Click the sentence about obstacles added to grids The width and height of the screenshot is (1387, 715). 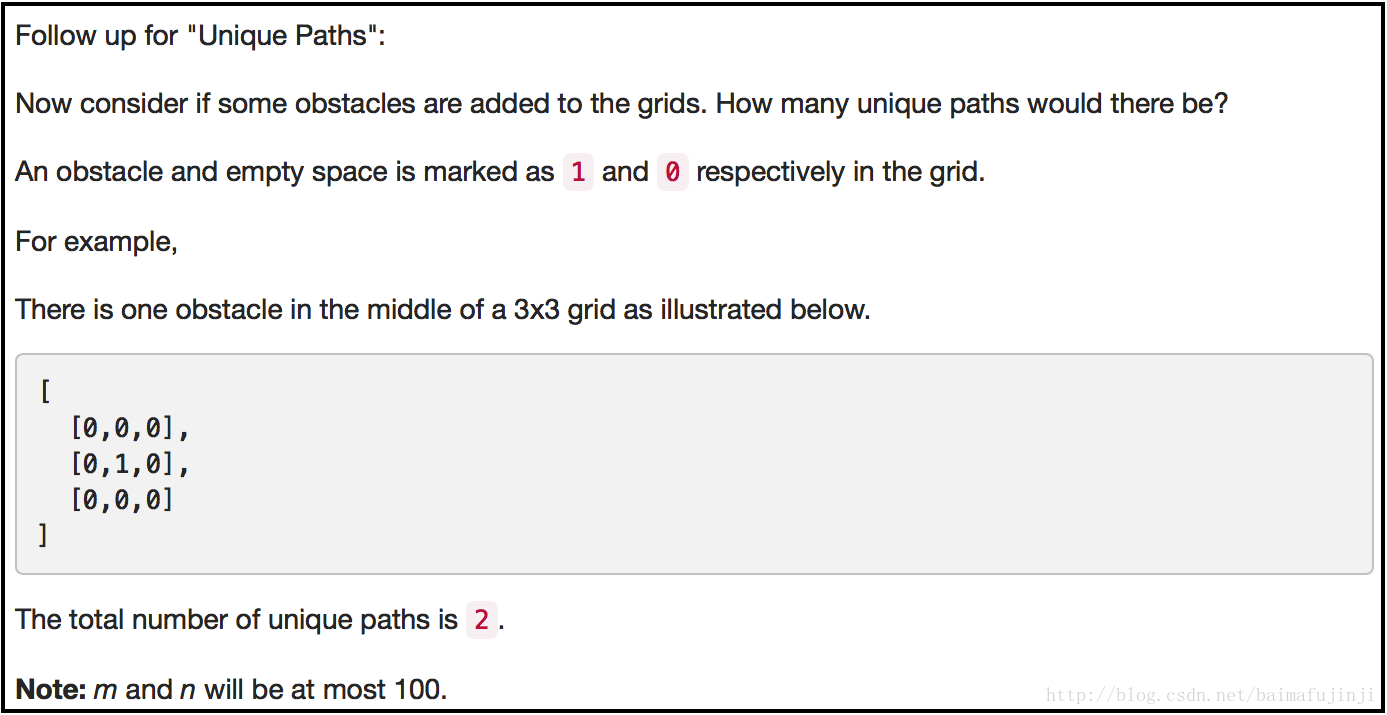coord(621,103)
